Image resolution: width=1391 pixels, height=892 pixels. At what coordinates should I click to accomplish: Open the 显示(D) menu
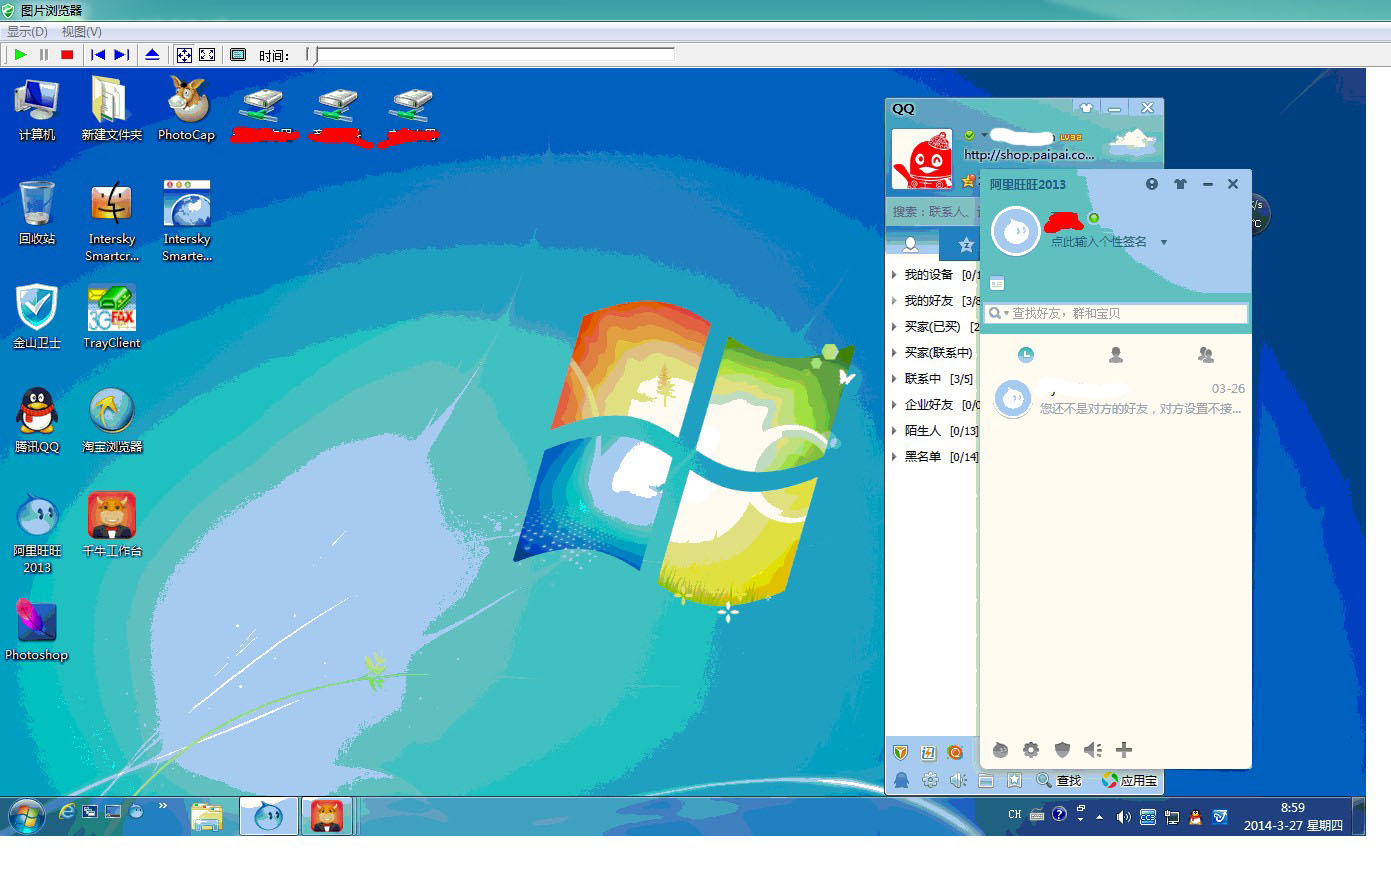point(27,31)
